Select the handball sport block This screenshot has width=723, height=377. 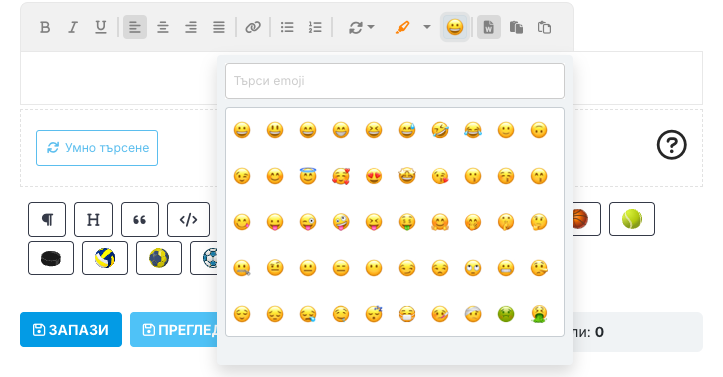point(159,258)
